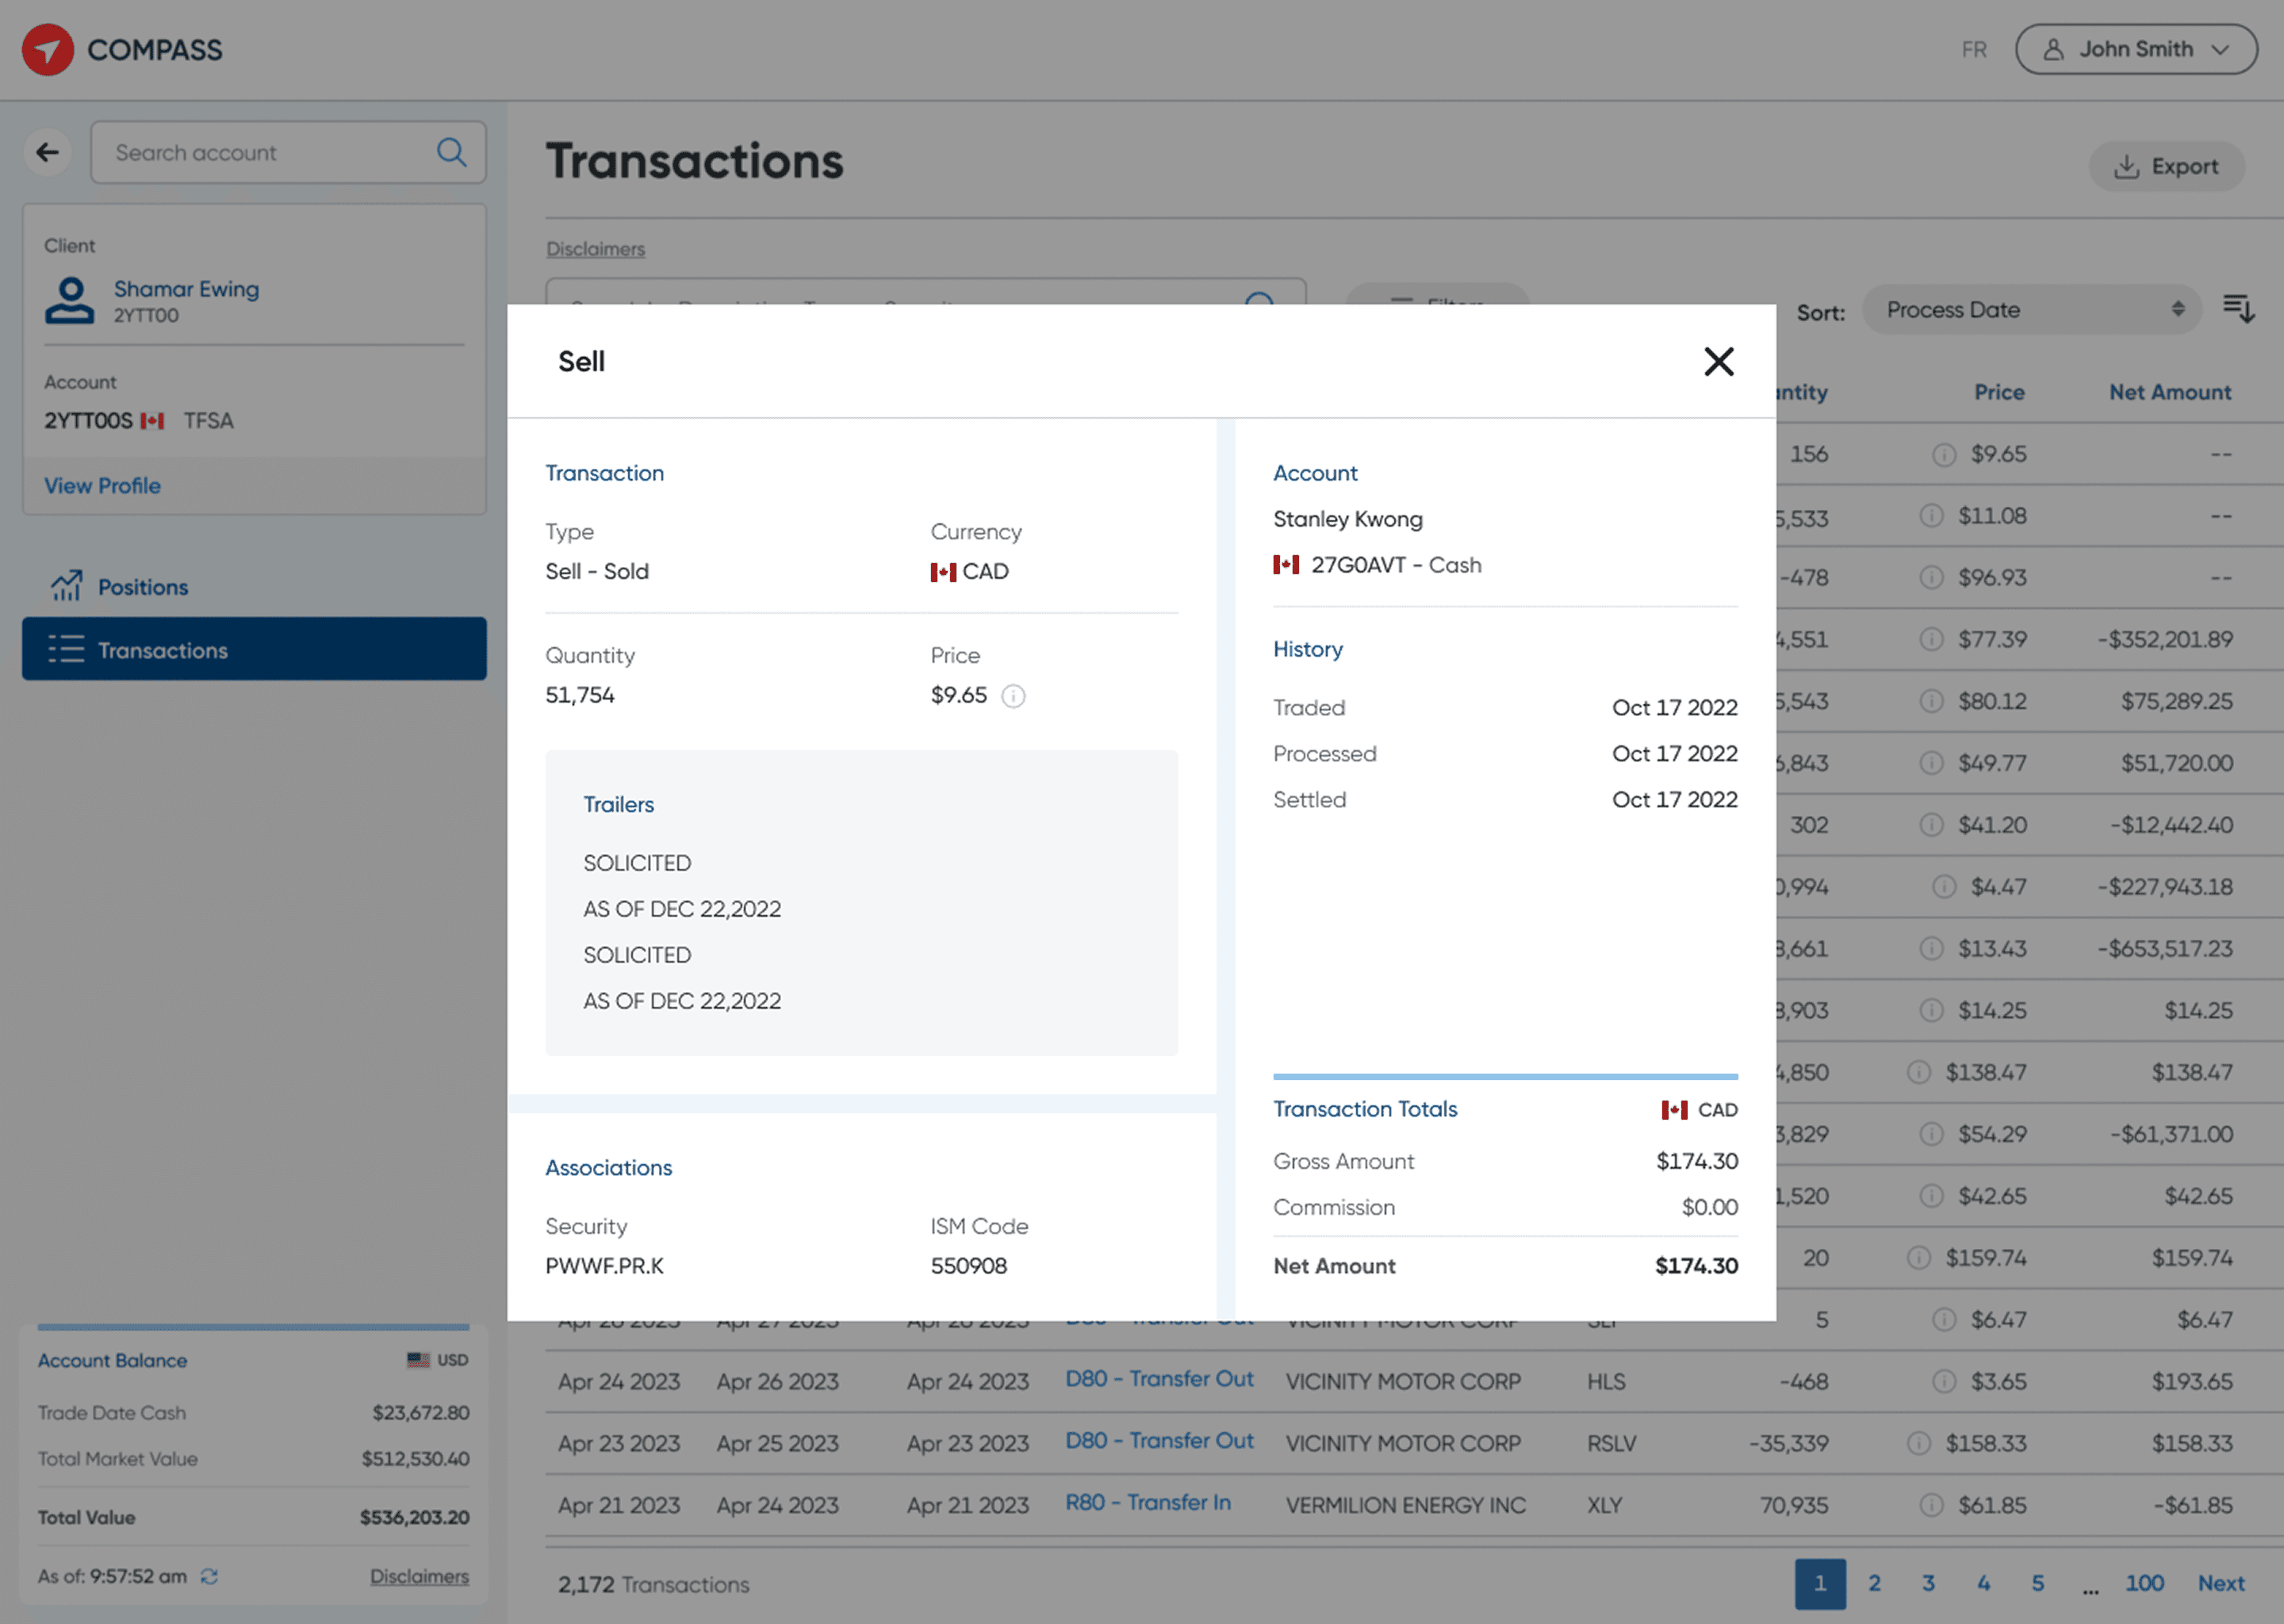Viewport: 2284px width, 1624px height.
Task: Click the VERMILION ENERGY INC row text
Action: click(1405, 1505)
